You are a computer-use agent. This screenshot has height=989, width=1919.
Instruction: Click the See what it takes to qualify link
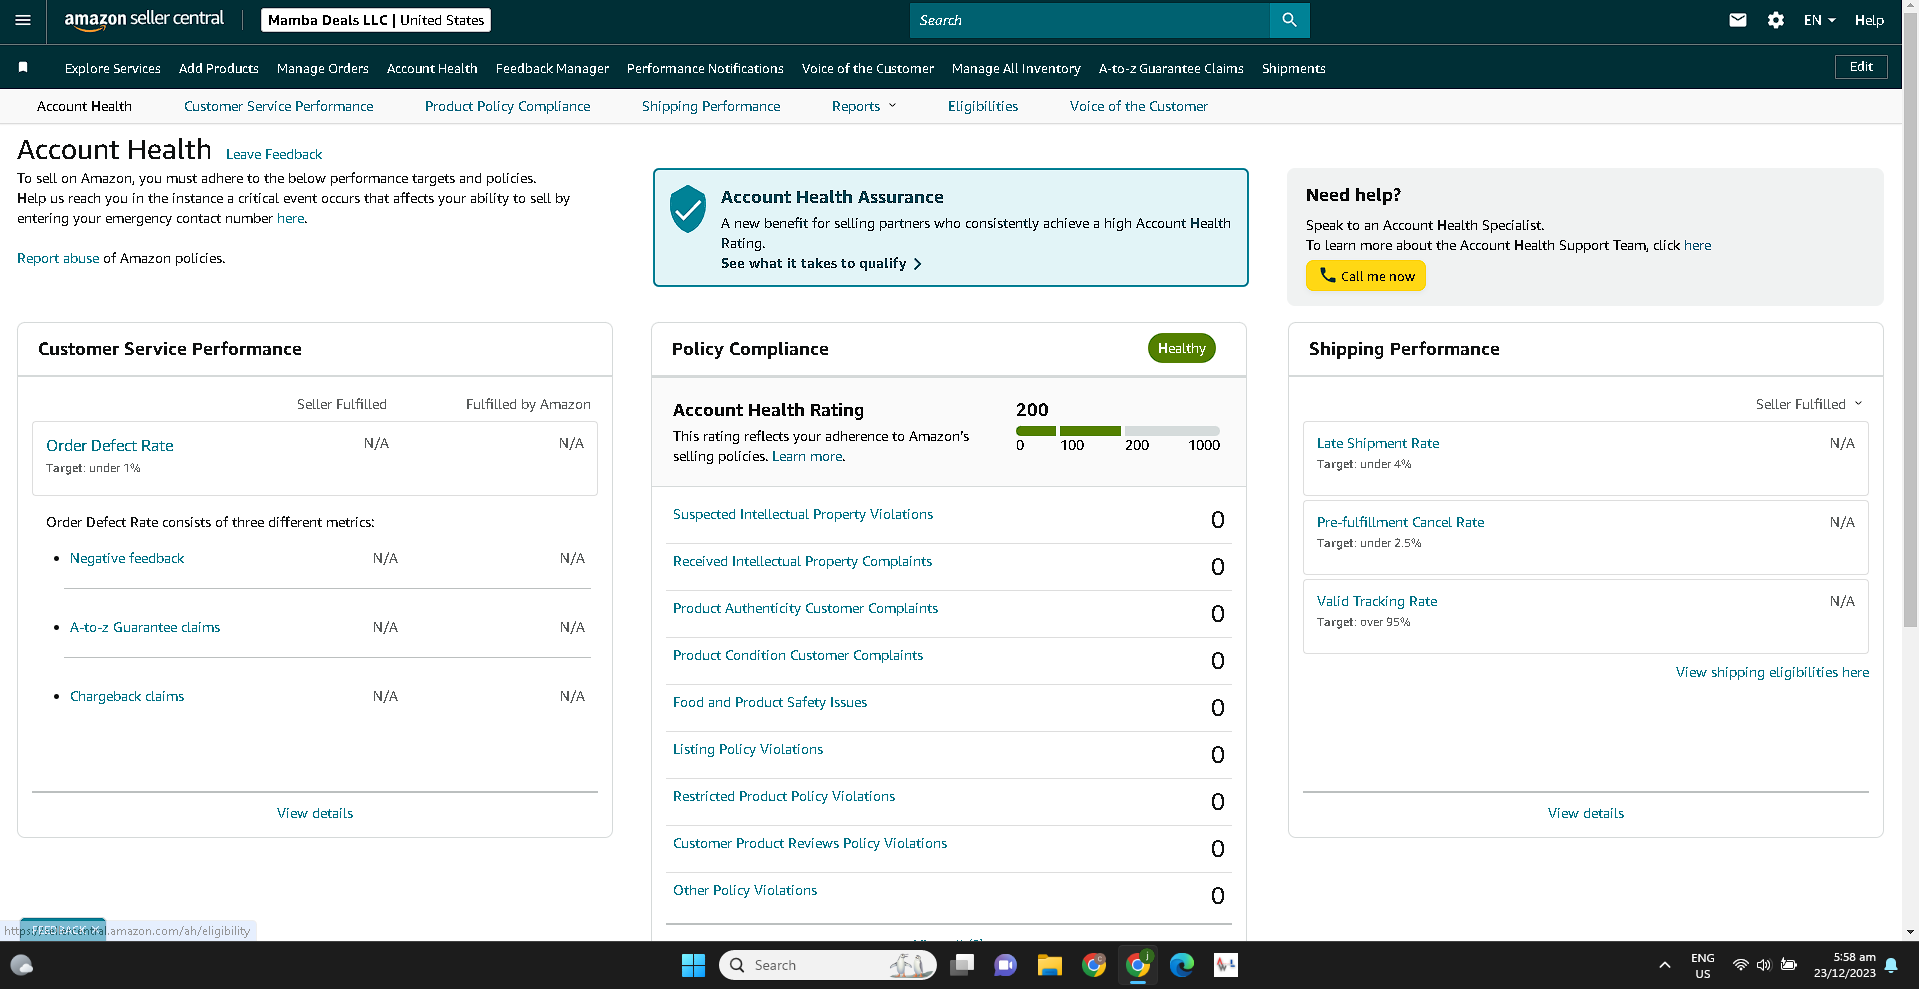point(821,263)
